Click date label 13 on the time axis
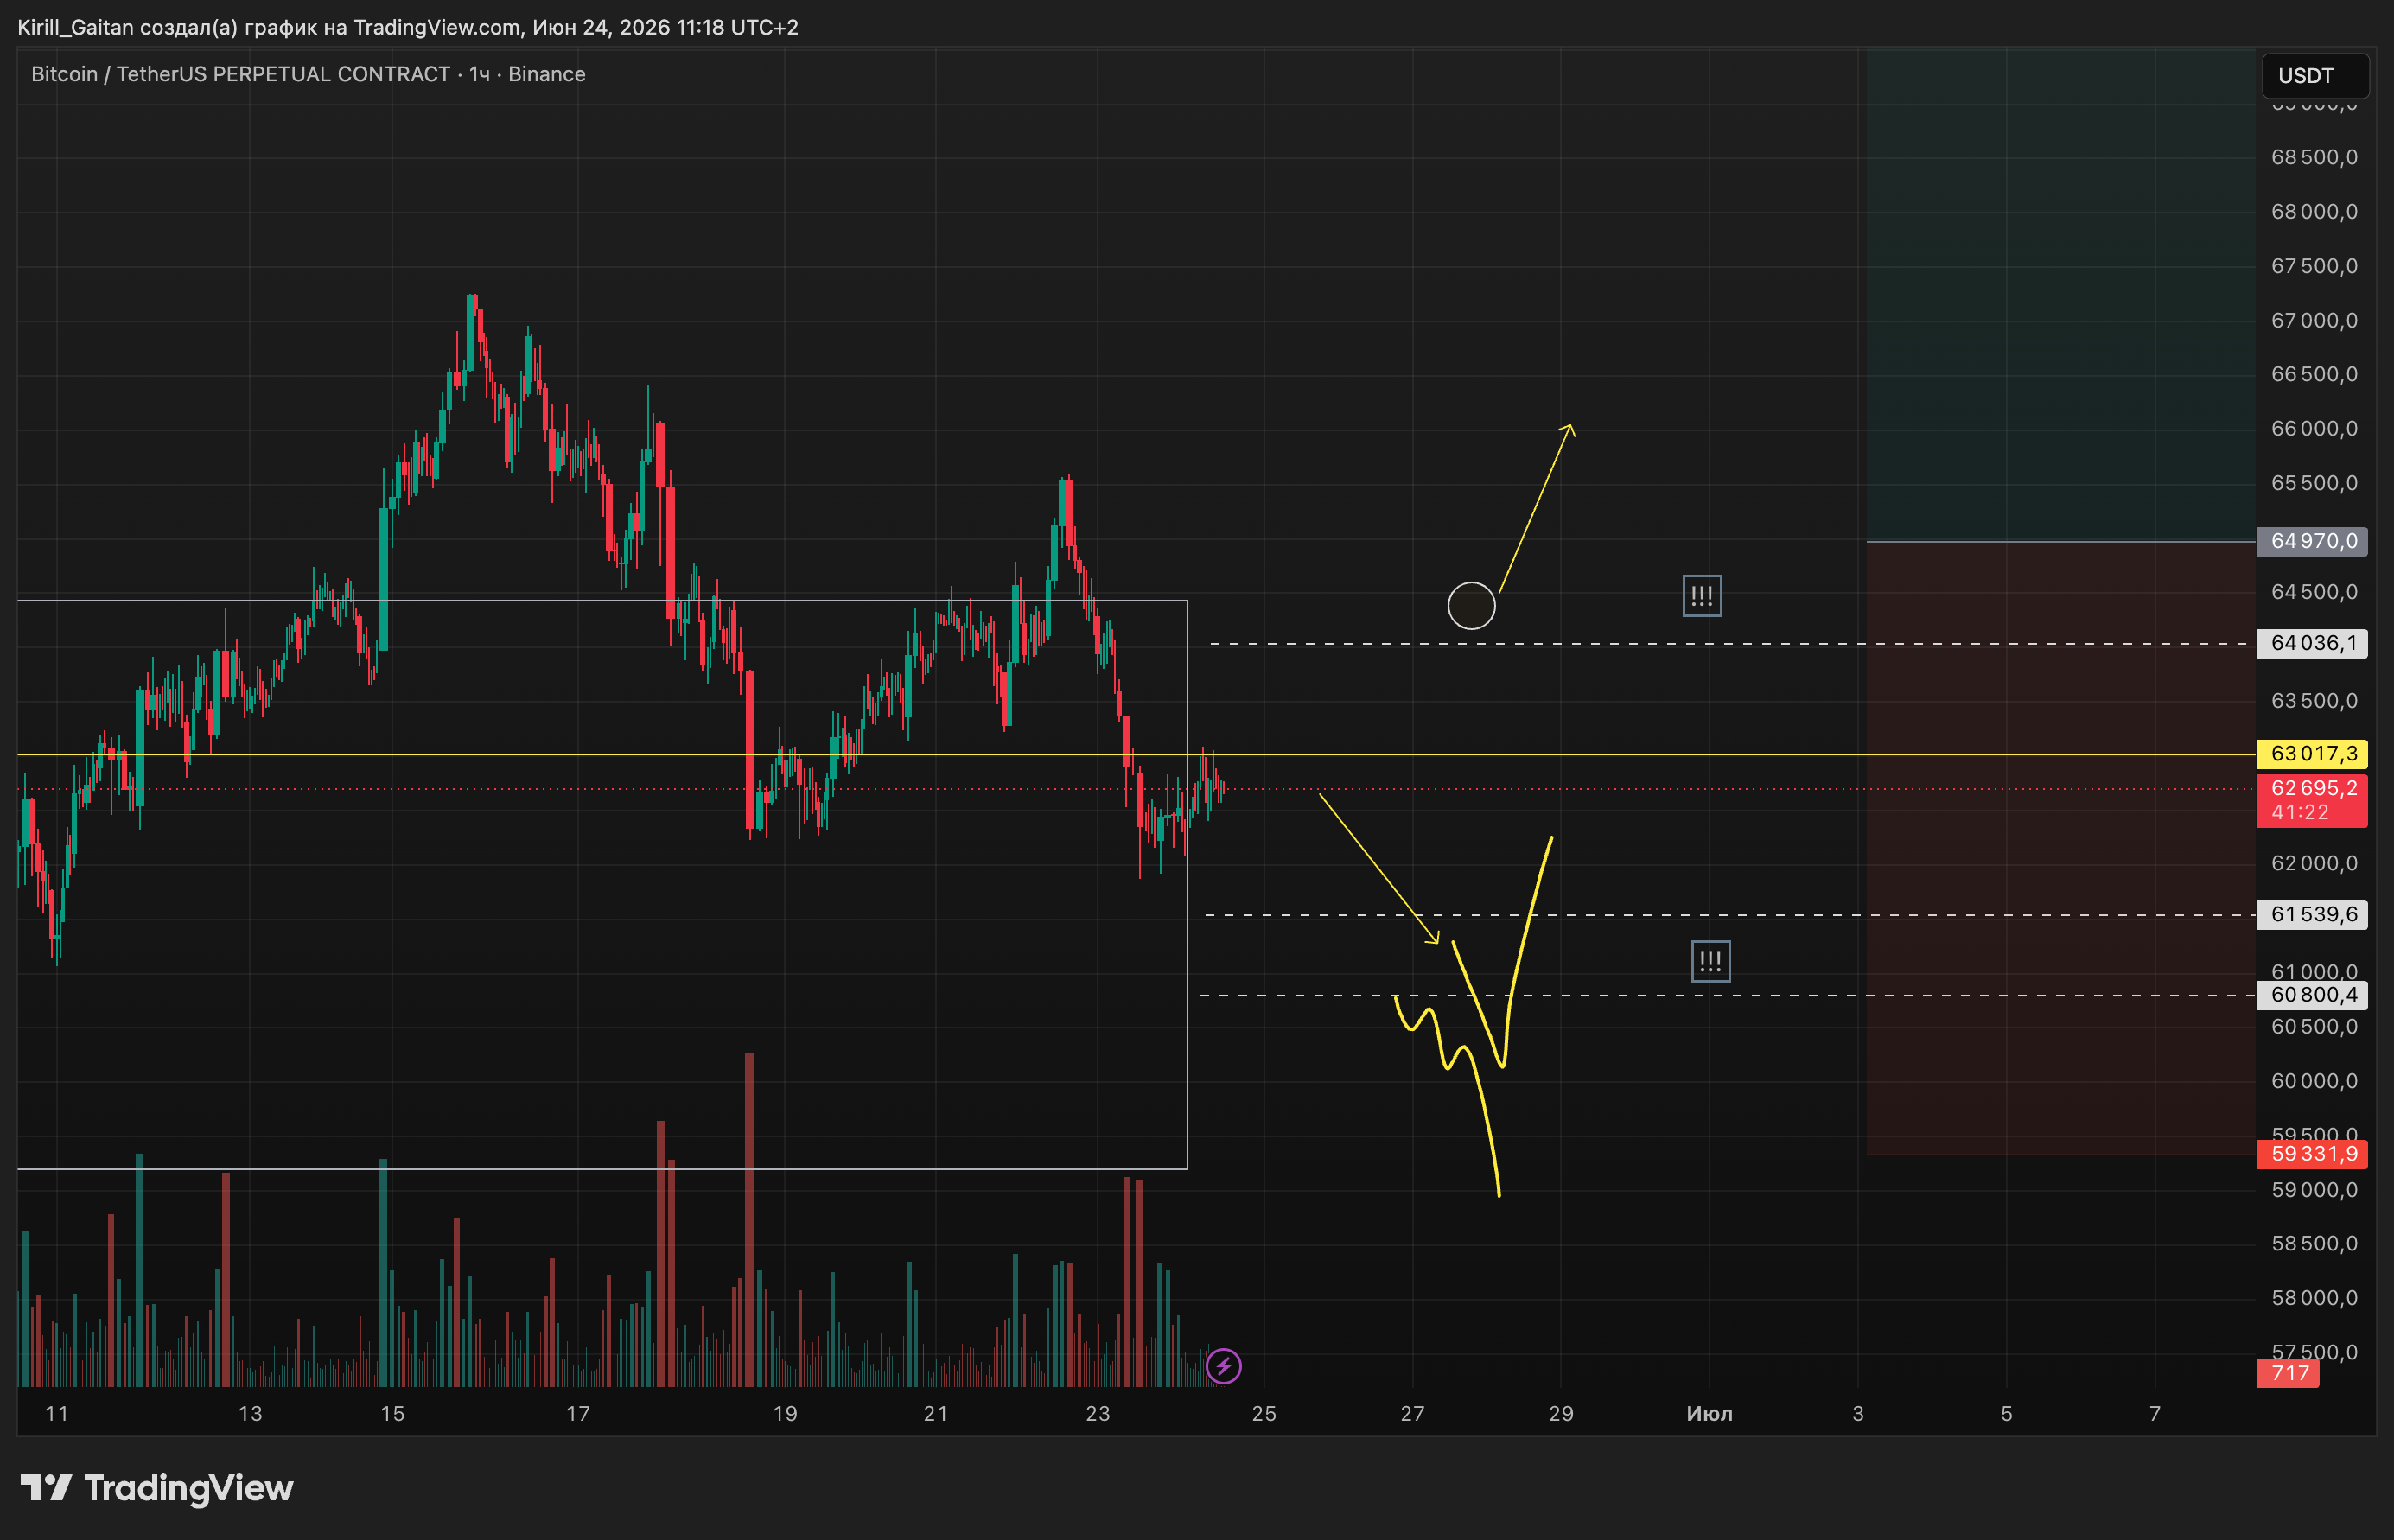Screen dimensions: 2394x1540 (250, 1413)
